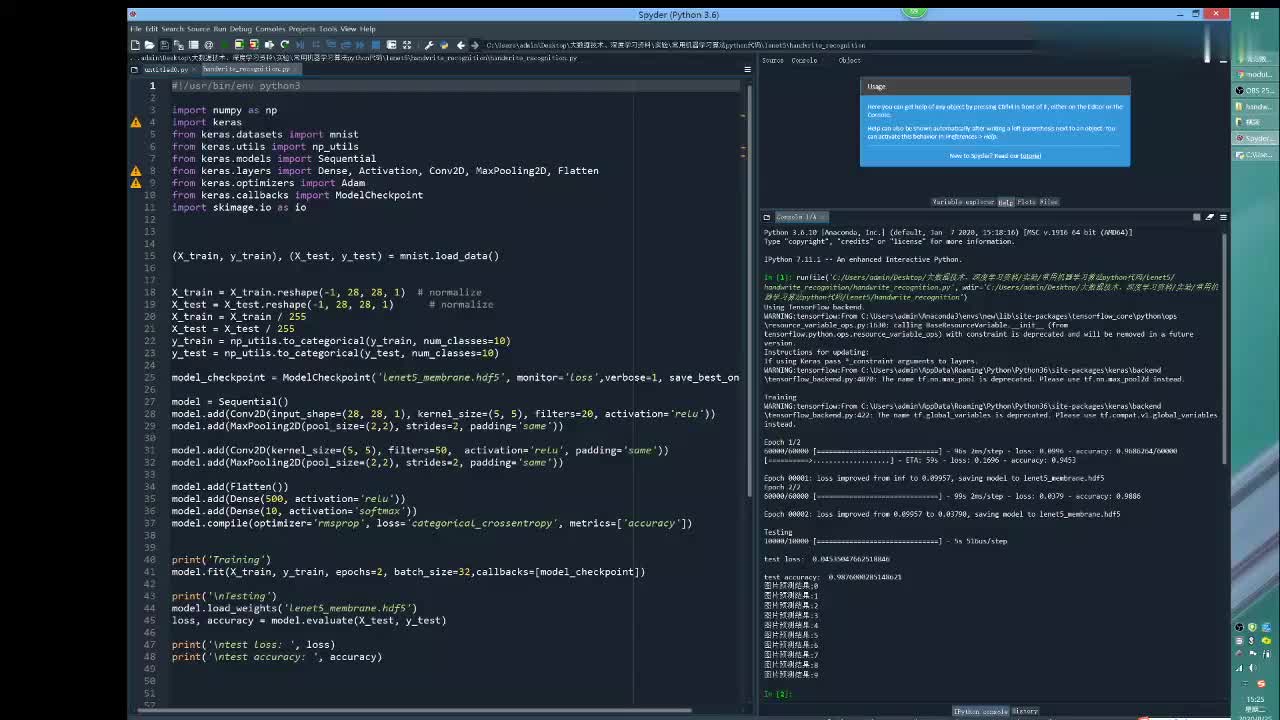Image resolution: width=1280 pixels, height=720 pixels.
Task: Click the In [2]: console prompt
Action: click(x=777, y=694)
